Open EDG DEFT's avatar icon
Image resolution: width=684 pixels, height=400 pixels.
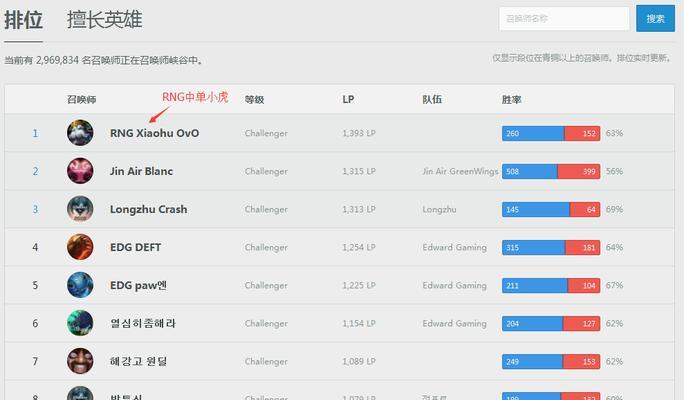click(80, 247)
